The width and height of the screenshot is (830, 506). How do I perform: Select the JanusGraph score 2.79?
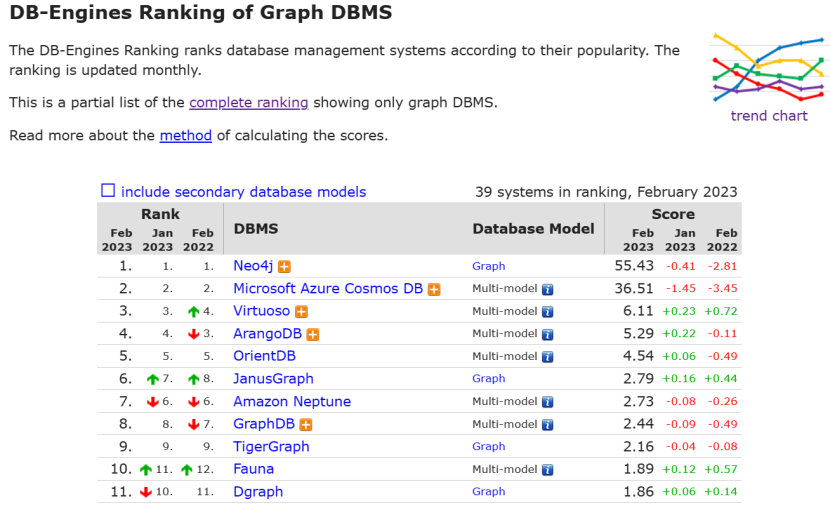[x=638, y=378]
